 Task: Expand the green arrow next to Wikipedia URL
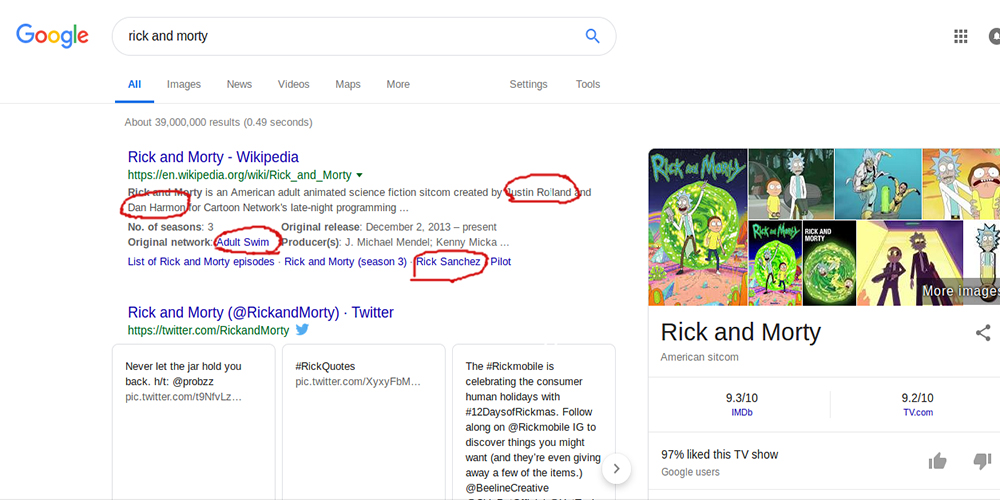point(359,175)
